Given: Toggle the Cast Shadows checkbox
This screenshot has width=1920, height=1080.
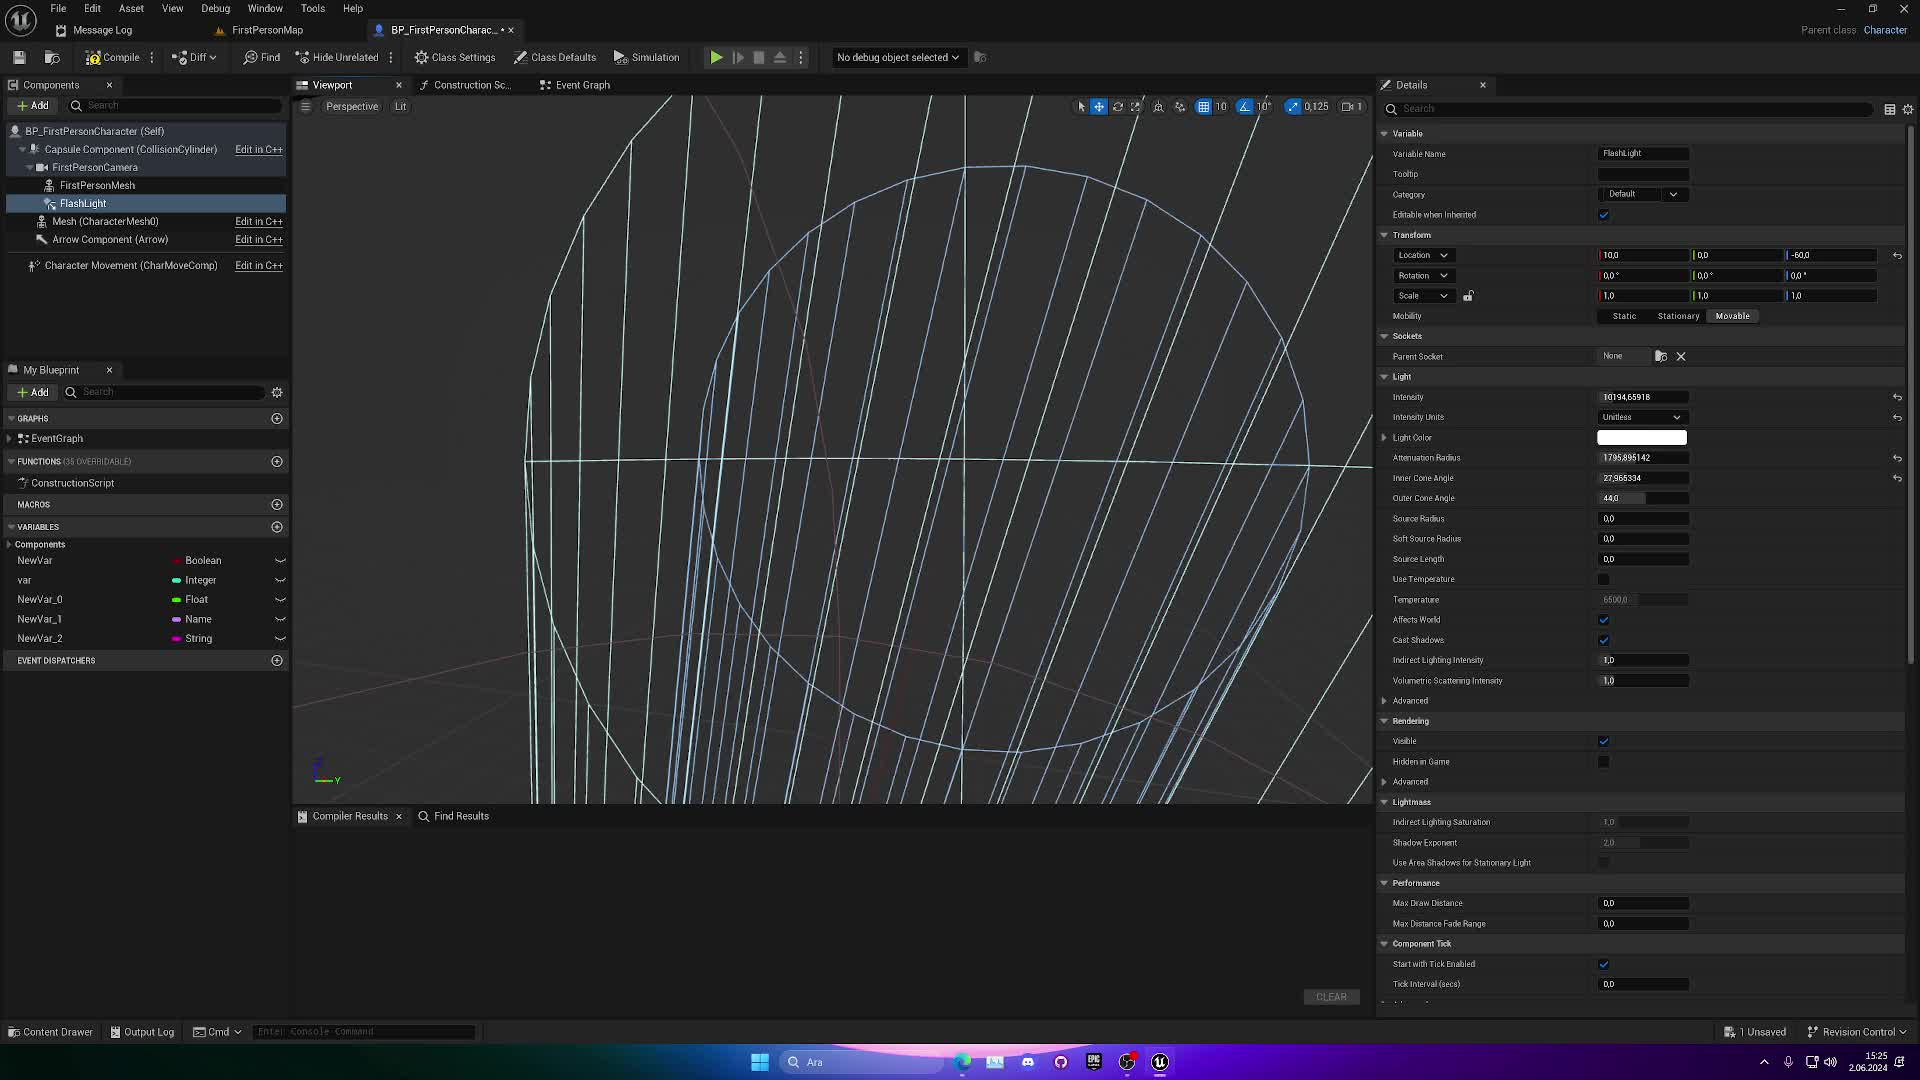Looking at the screenshot, I should [1604, 640].
